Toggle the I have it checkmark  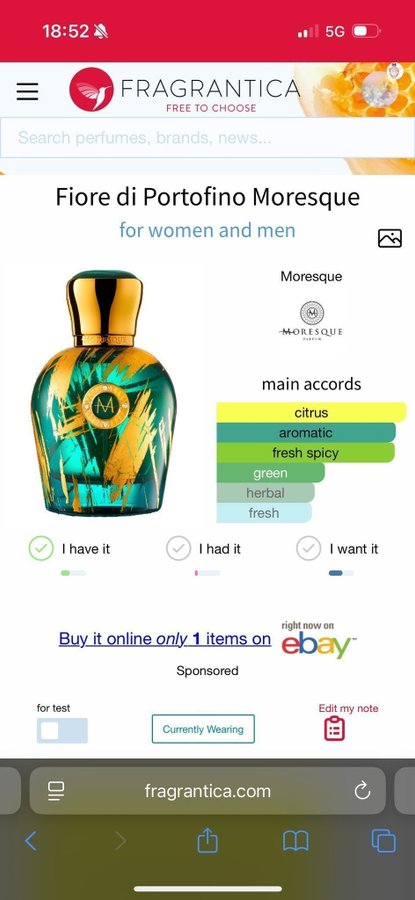click(x=41, y=549)
